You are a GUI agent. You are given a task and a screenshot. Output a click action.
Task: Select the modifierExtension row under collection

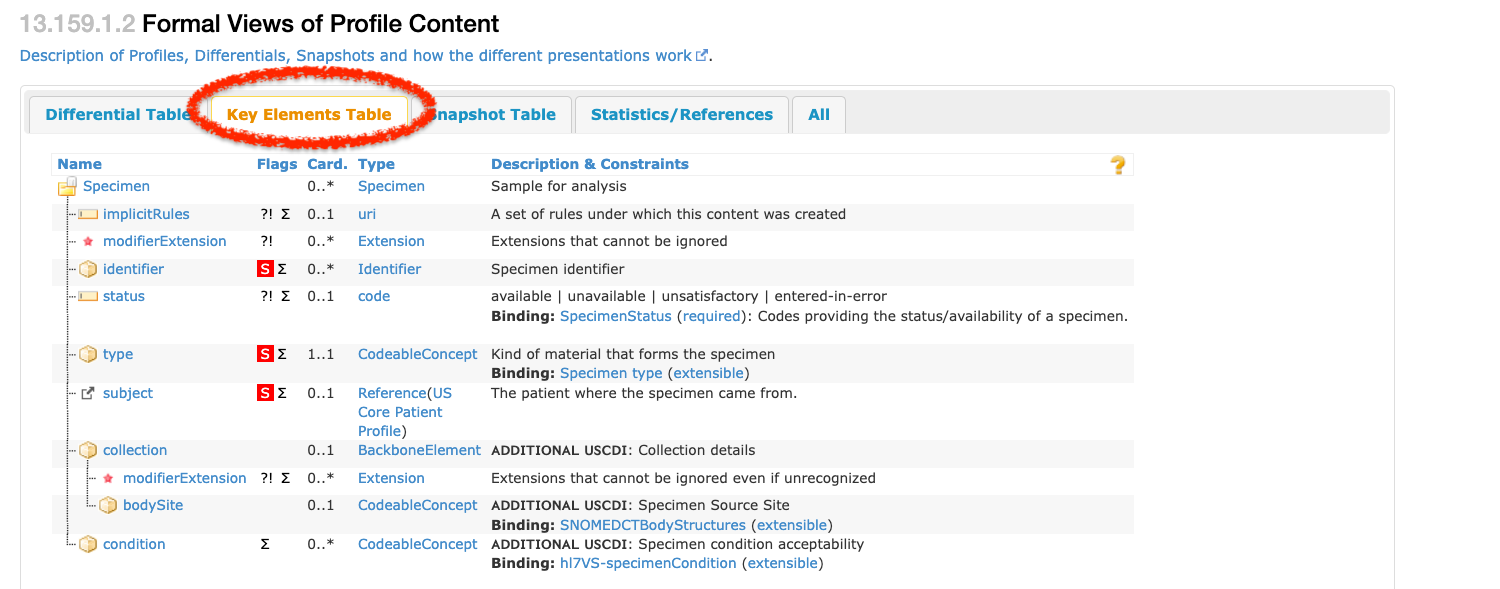coord(184,479)
